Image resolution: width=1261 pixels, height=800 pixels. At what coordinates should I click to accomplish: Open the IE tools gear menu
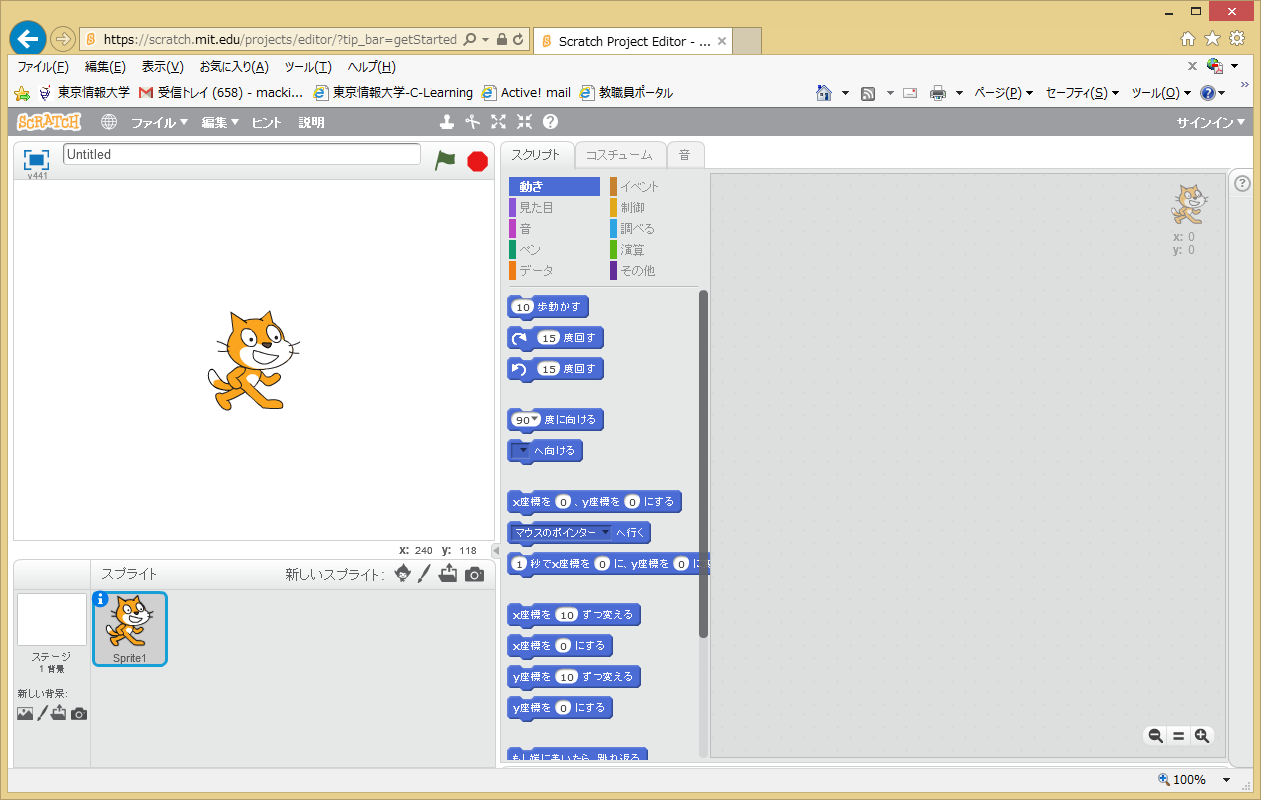coord(1237,39)
